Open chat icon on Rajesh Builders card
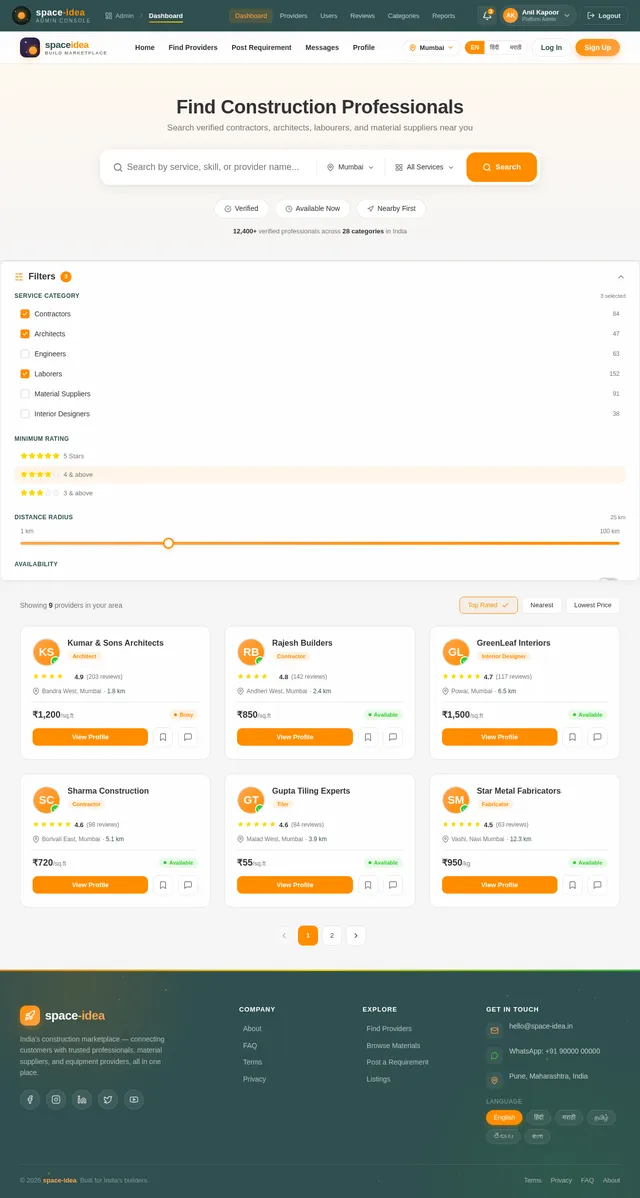The height and width of the screenshot is (1198, 640). 393,737
